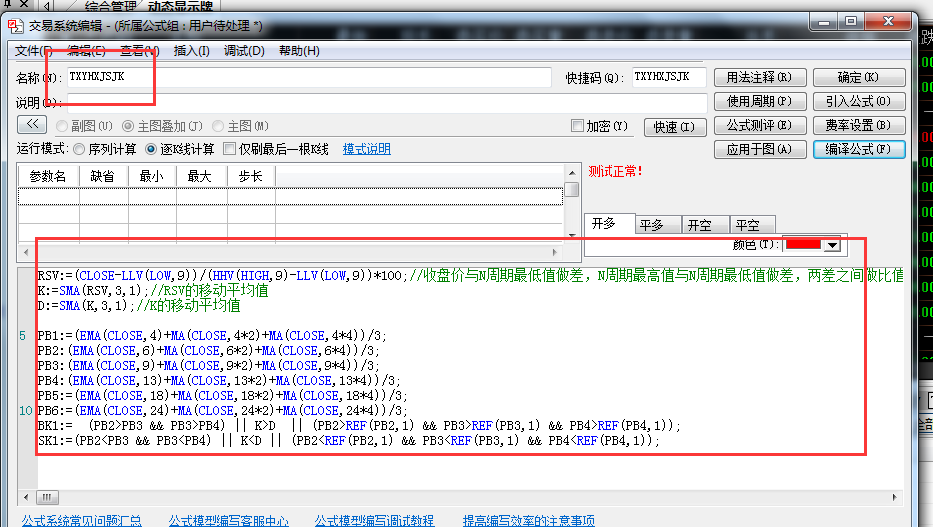Click the 交易系统编辑 title bar icon
The image size is (933, 527).
point(15,26)
